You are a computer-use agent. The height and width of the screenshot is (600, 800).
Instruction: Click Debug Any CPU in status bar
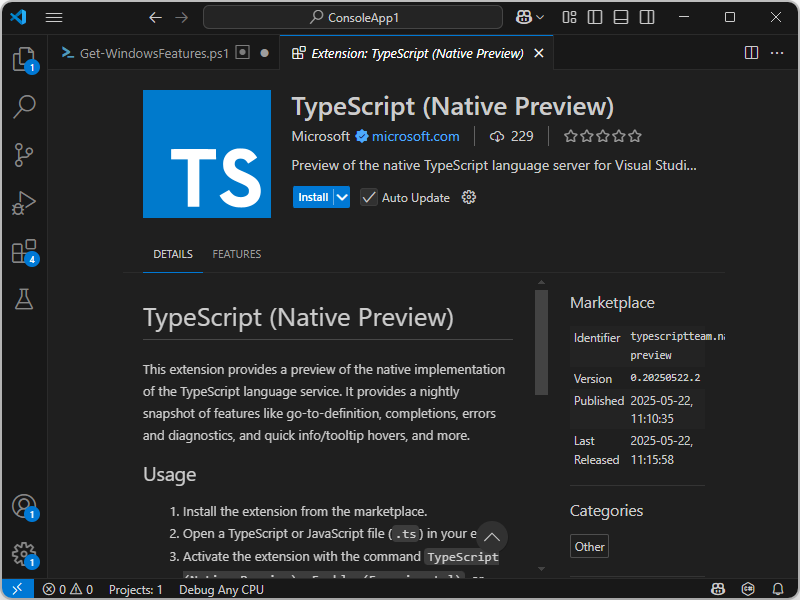pos(221,590)
